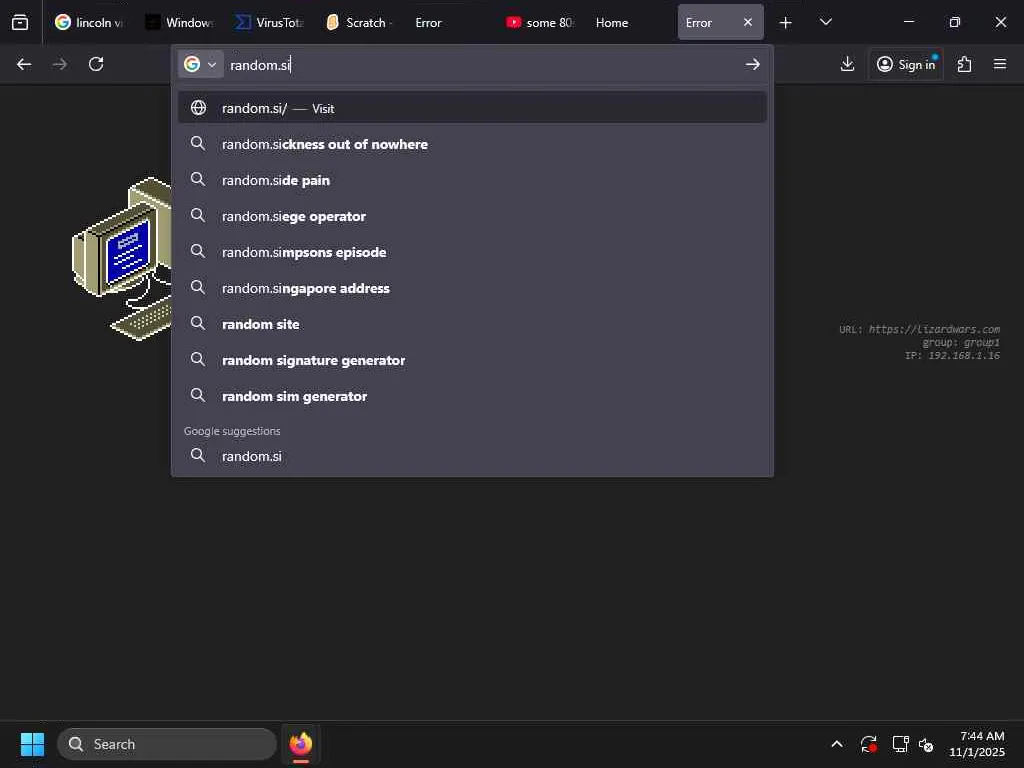Click the sync tray icon with red dot
Viewport: 1024px width, 768px height.
(x=868, y=744)
